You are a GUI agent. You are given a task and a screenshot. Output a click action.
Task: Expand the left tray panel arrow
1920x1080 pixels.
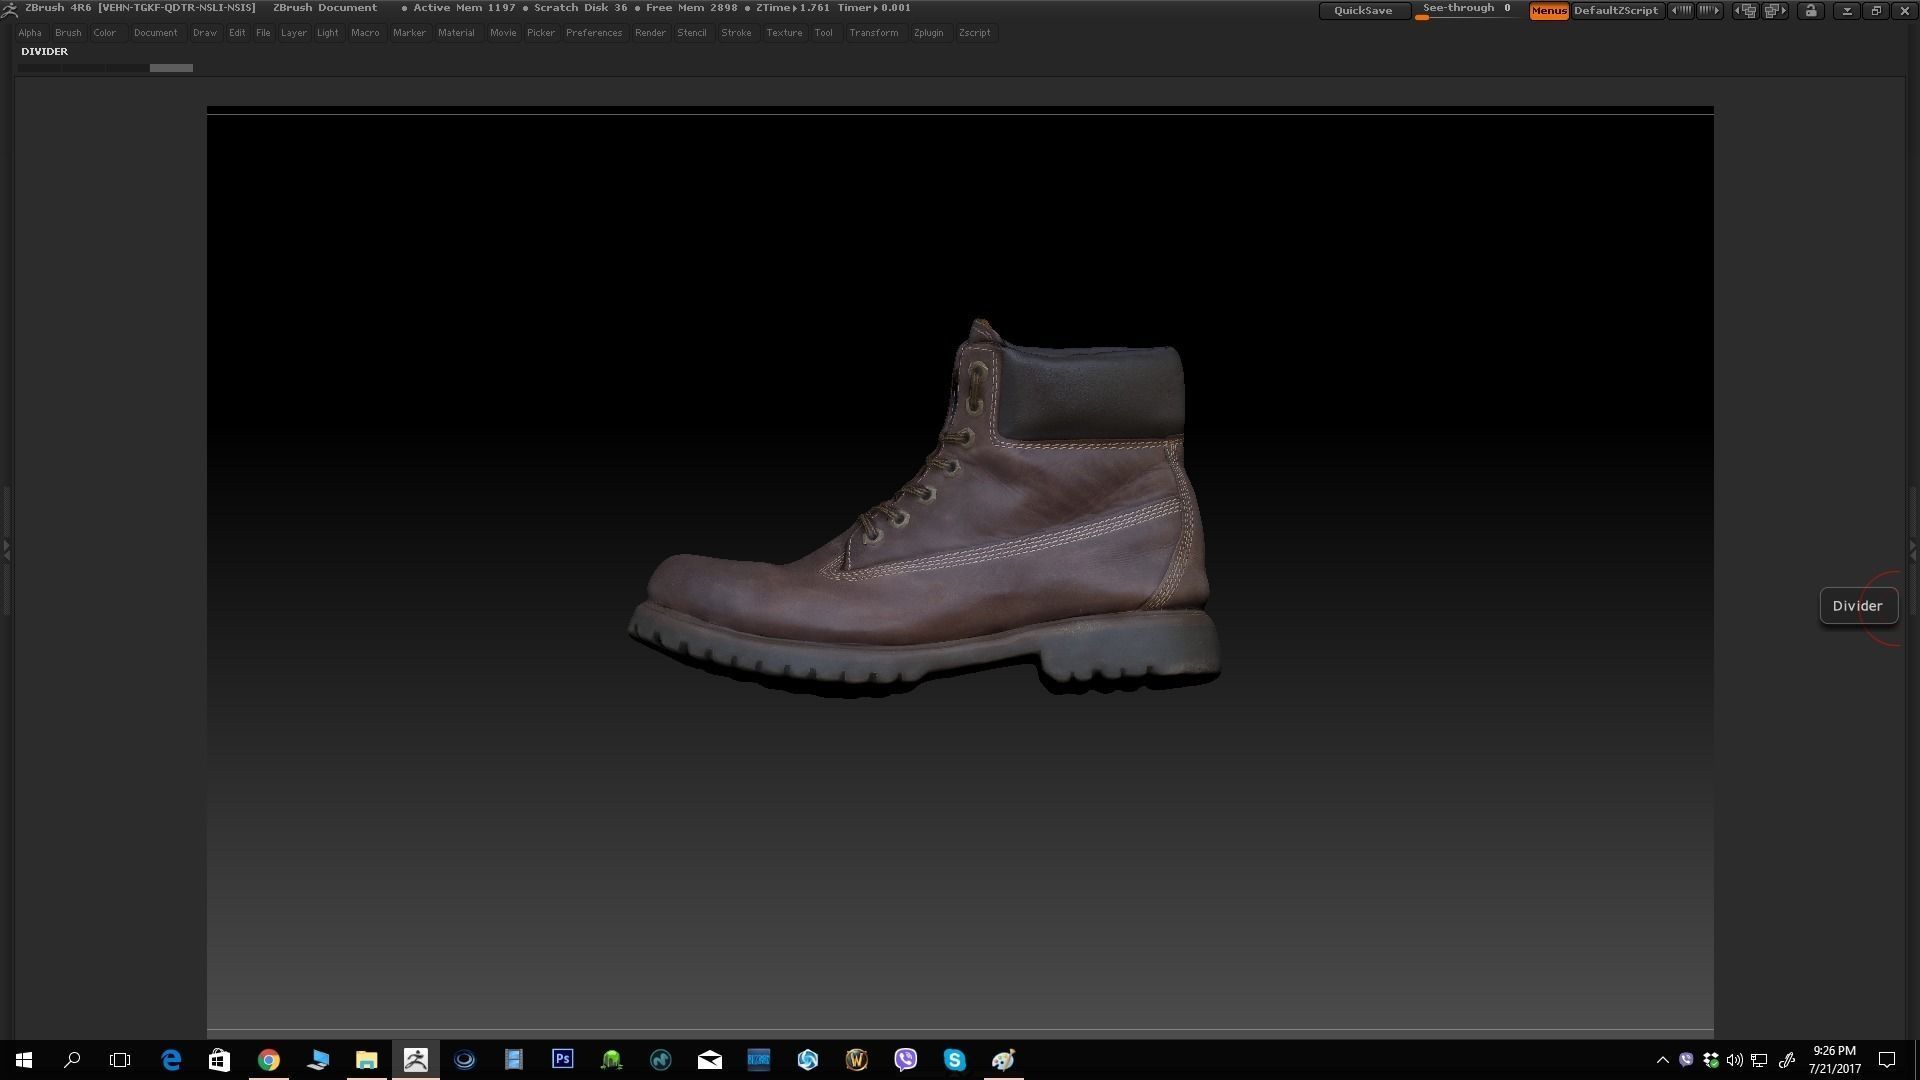(7, 549)
